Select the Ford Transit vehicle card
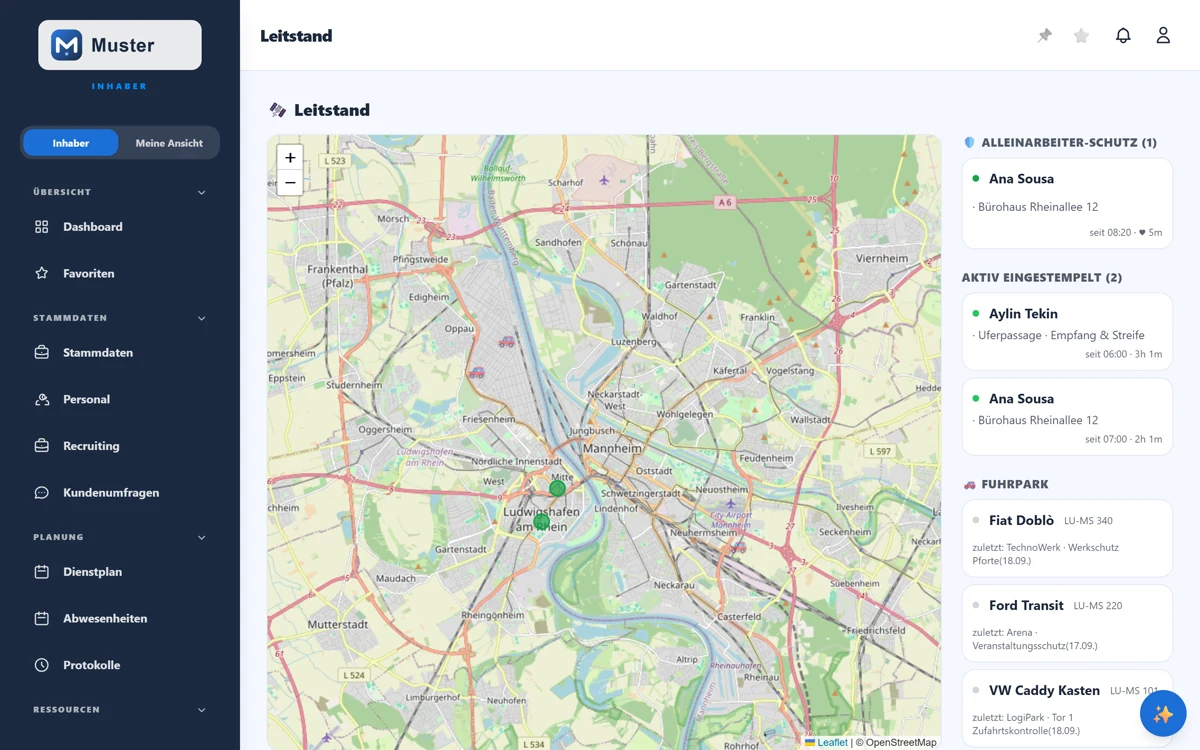The height and width of the screenshot is (750, 1200). pos(1067,623)
